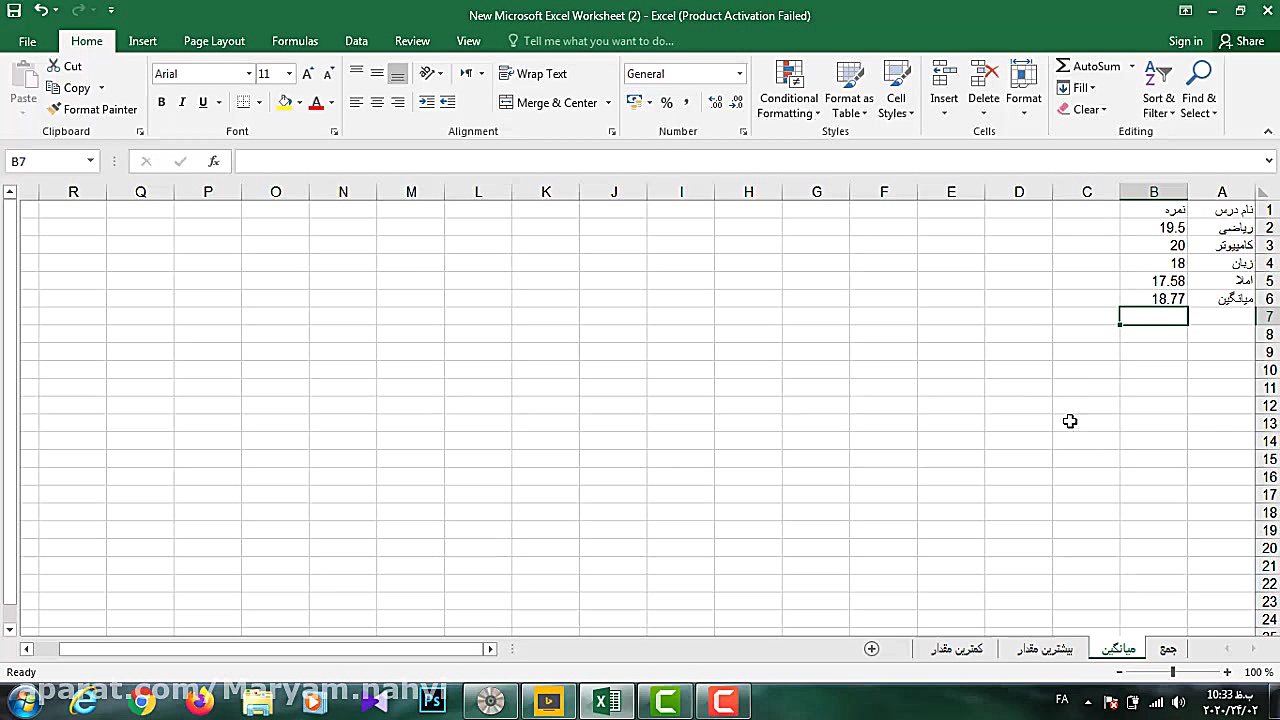
Task: Click the Copy button
Action: 69,88
